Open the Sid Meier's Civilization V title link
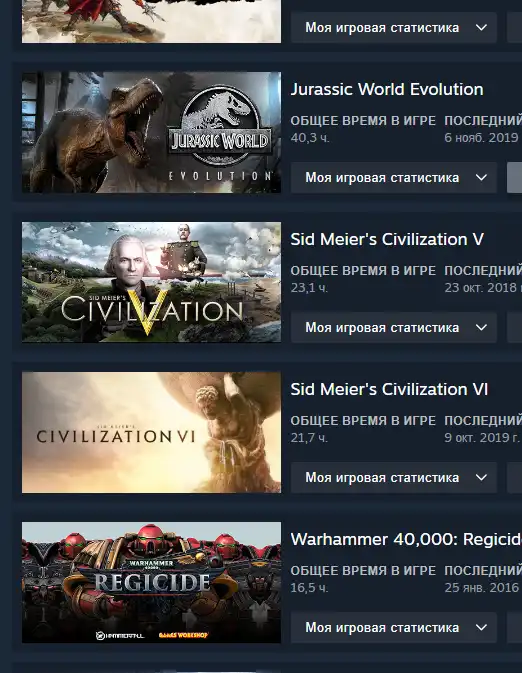 pos(387,239)
